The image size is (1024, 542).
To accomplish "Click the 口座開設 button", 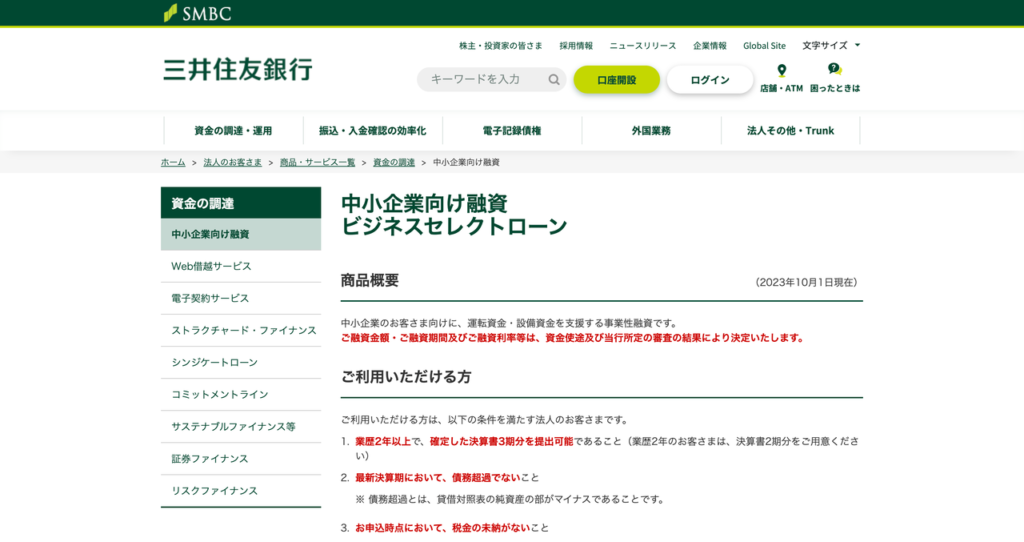I will [x=616, y=80].
